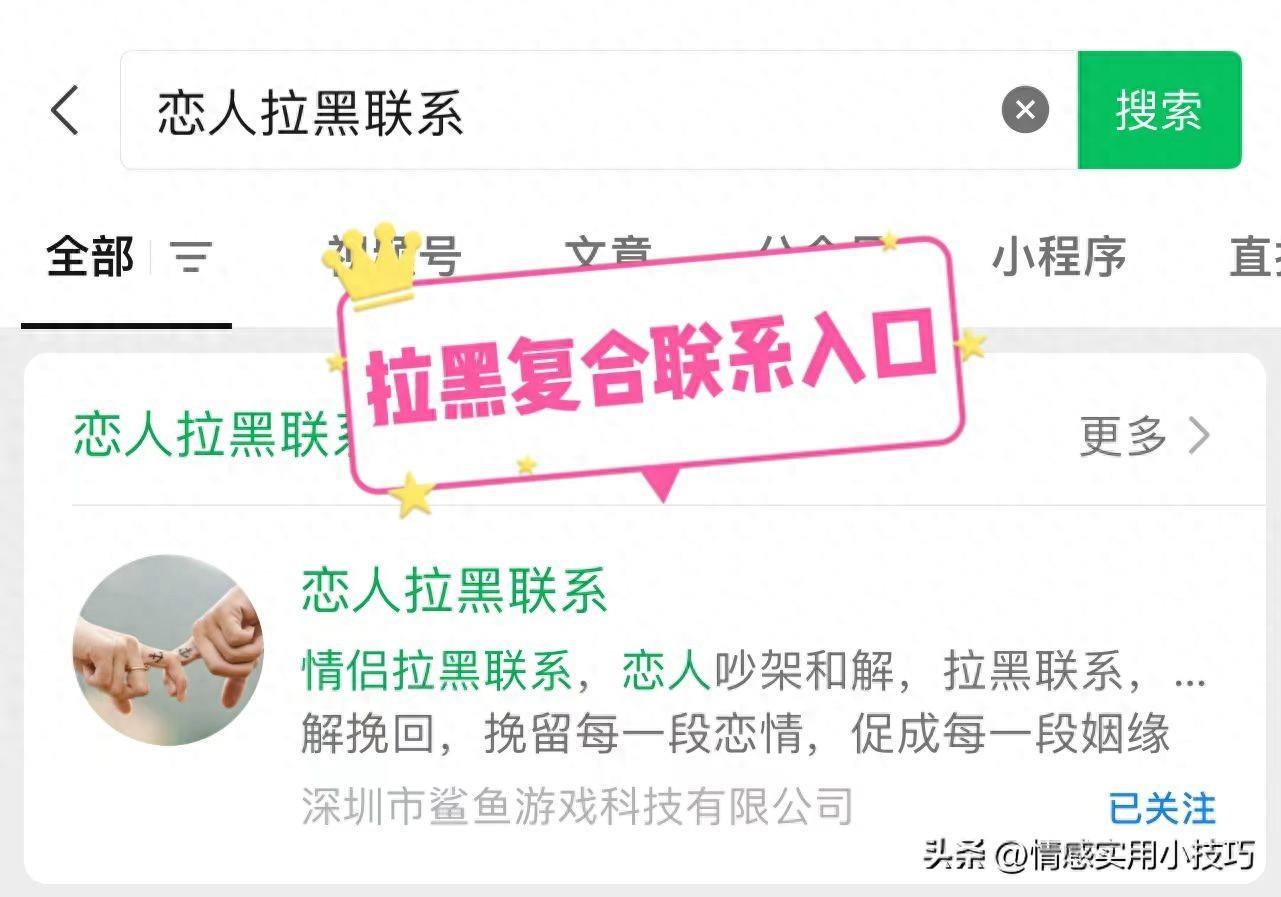Image resolution: width=1281 pixels, height=897 pixels.
Task: Switch to the 文章 tab
Action: click(608, 257)
